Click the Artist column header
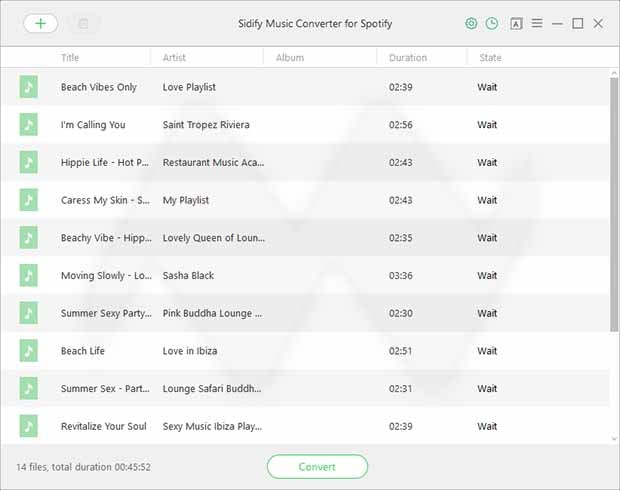 point(174,58)
